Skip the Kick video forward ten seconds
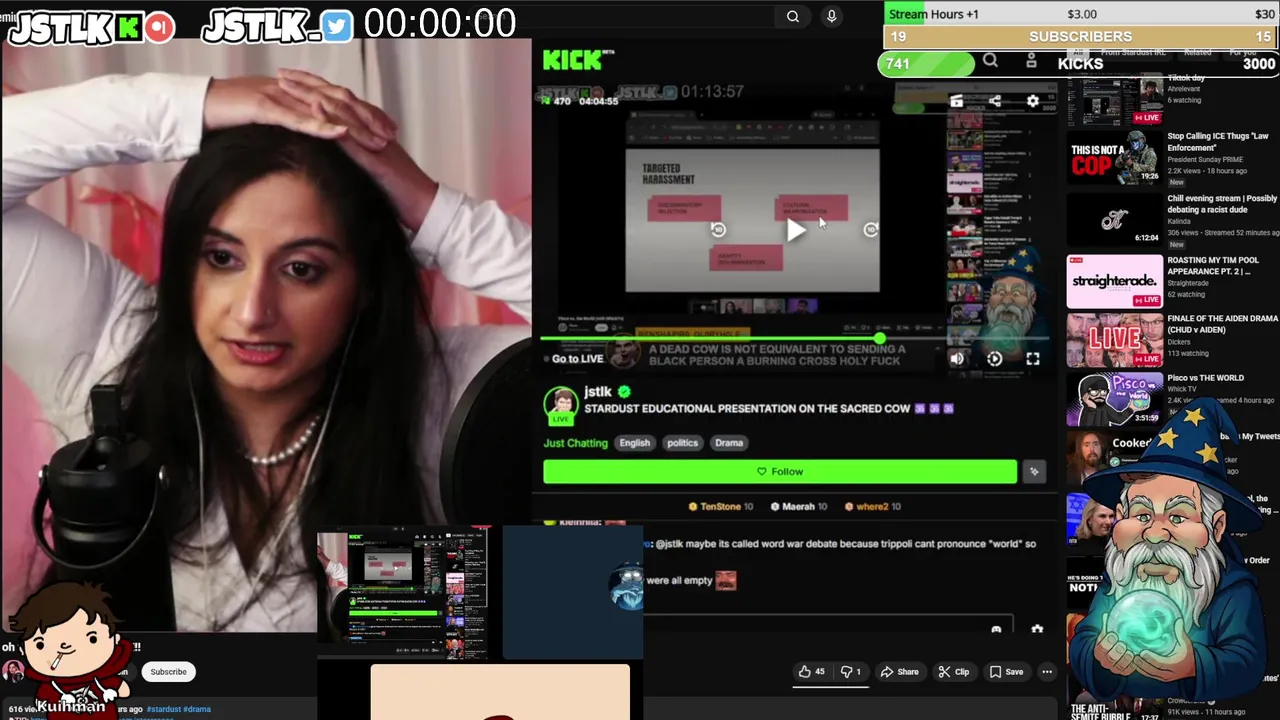The width and height of the screenshot is (1280, 720). 871,230
